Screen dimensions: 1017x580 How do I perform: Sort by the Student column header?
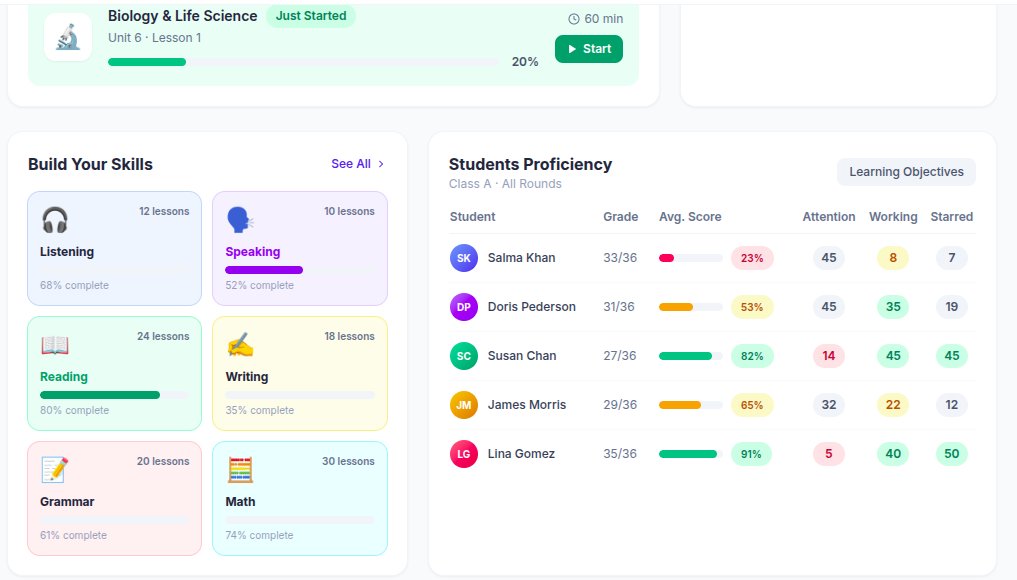pos(472,217)
